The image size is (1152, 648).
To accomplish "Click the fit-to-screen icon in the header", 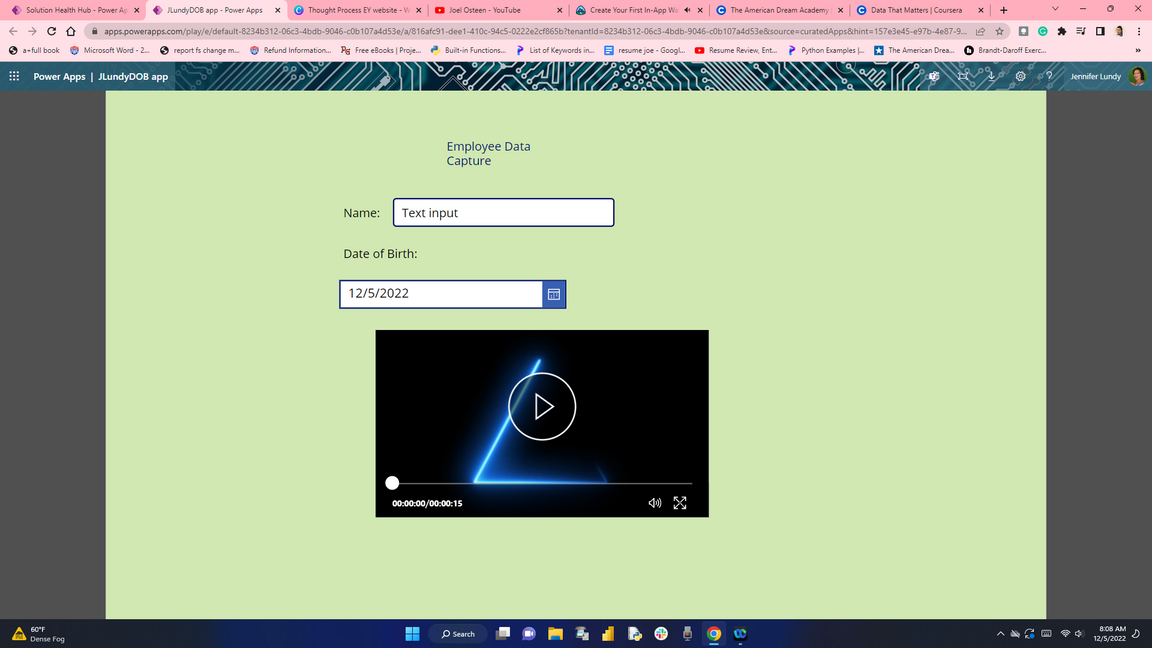I will point(963,76).
